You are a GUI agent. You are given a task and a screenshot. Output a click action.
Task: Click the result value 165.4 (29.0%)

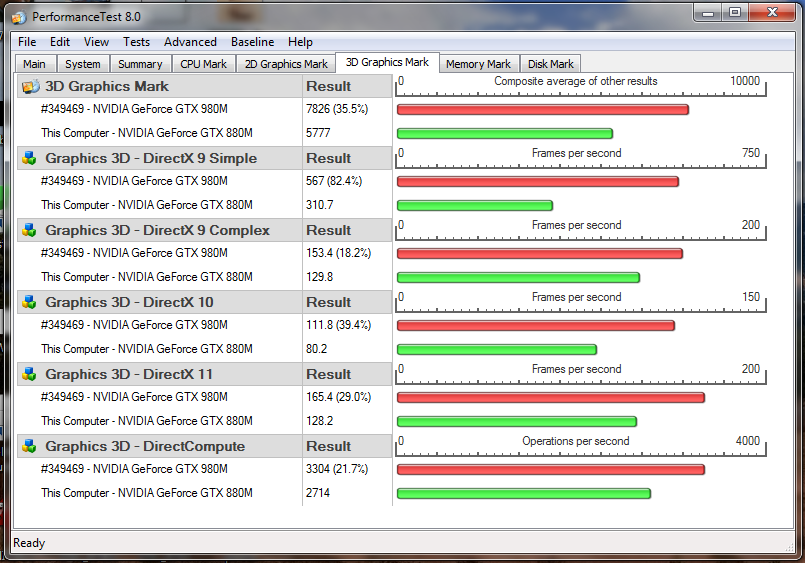coord(338,397)
